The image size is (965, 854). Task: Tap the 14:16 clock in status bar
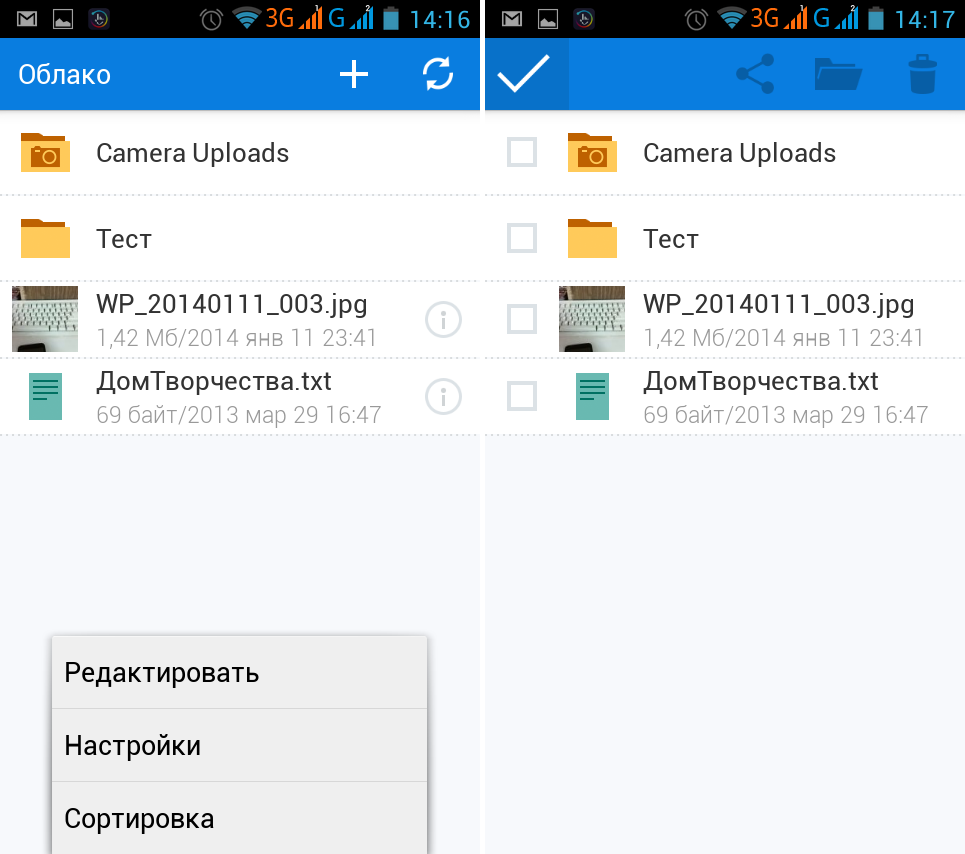439,20
